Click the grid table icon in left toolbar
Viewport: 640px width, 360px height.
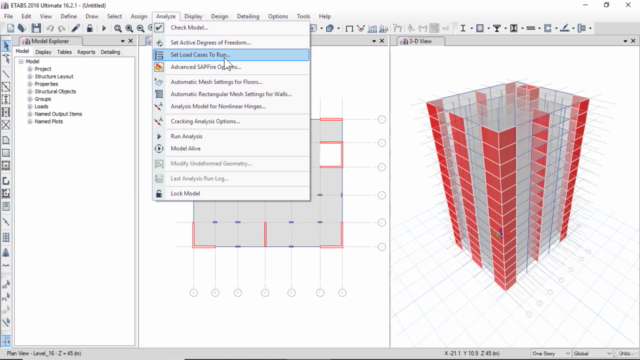[6, 237]
